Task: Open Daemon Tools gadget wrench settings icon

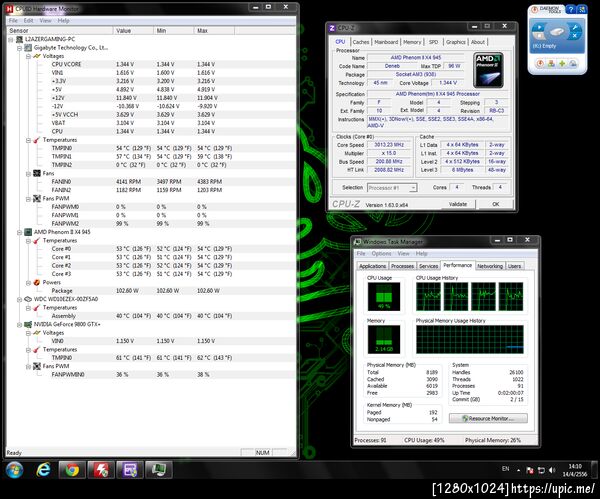Action: (574, 28)
